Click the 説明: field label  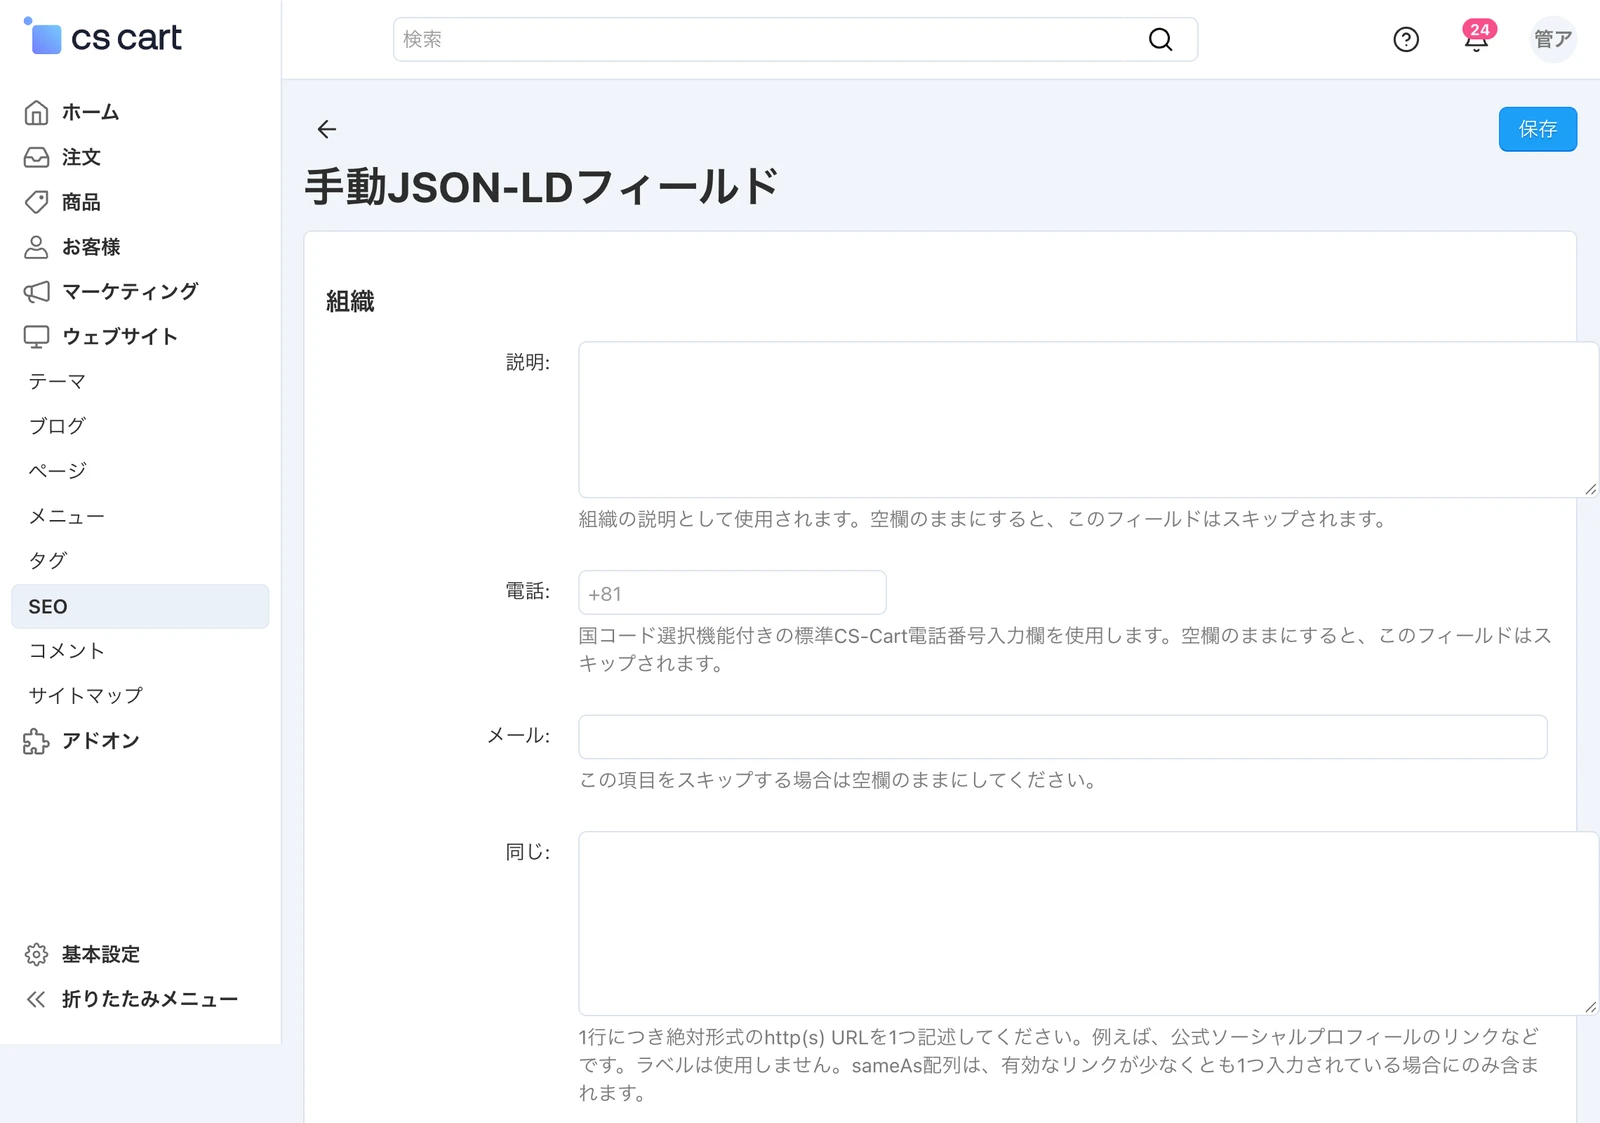tap(528, 362)
